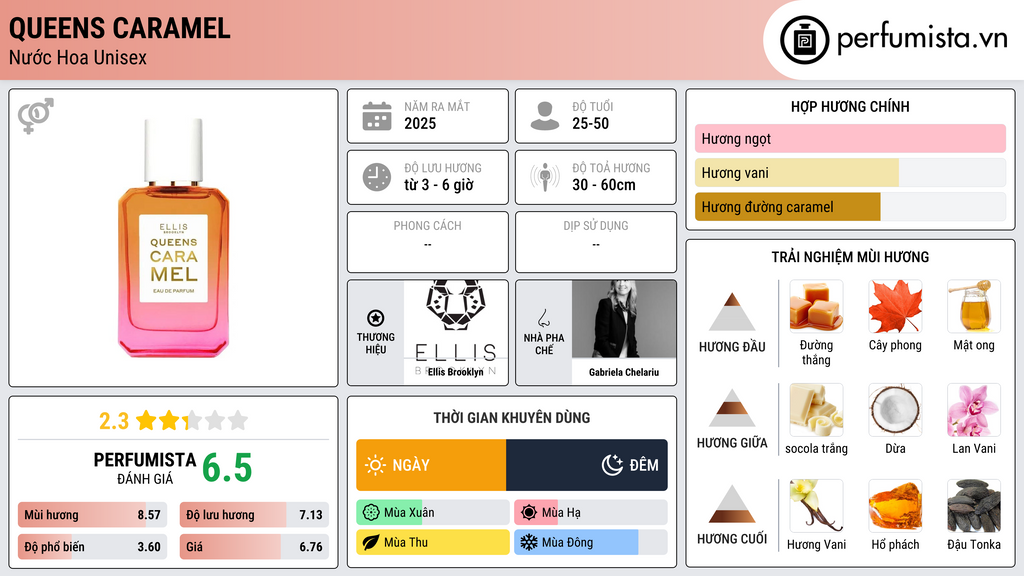Open the Đường thắng caramel note image
This screenshot has height=576, width=1024.
(816, 307)
